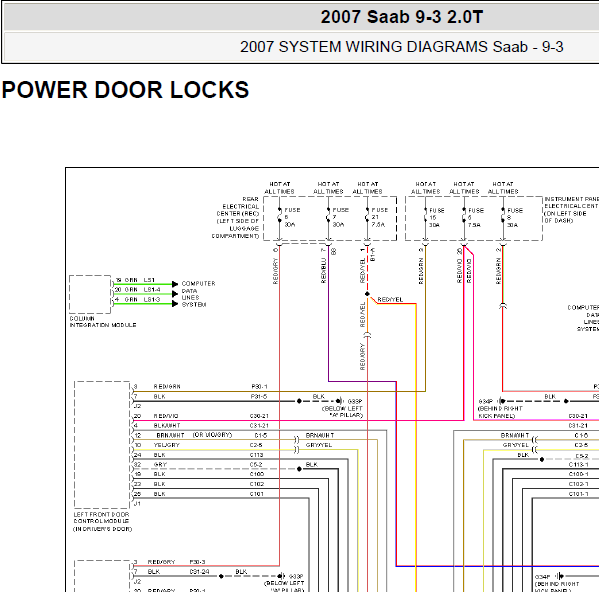
Task: Select the "C101-1" label
Action: pos(578,494)
